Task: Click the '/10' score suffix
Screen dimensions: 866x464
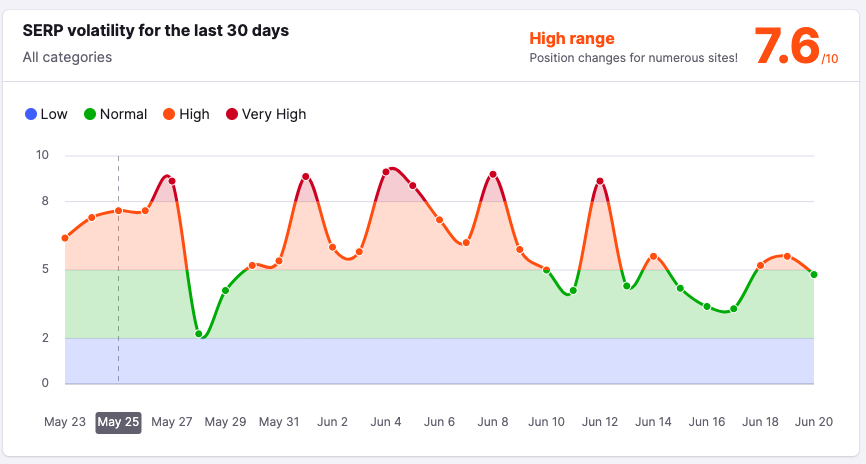Action: coord(830,59)
